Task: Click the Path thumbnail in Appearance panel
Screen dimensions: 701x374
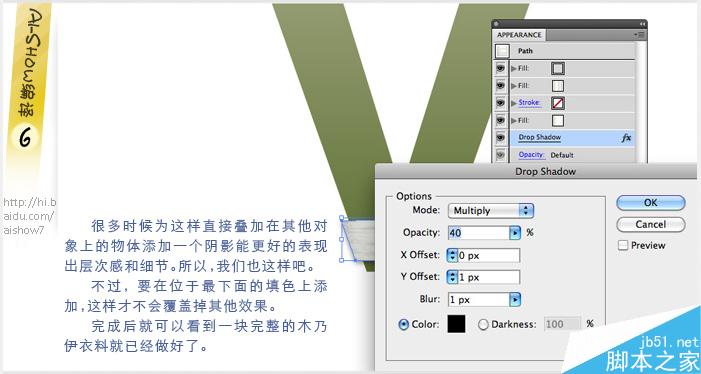Action: click(502, 51)
